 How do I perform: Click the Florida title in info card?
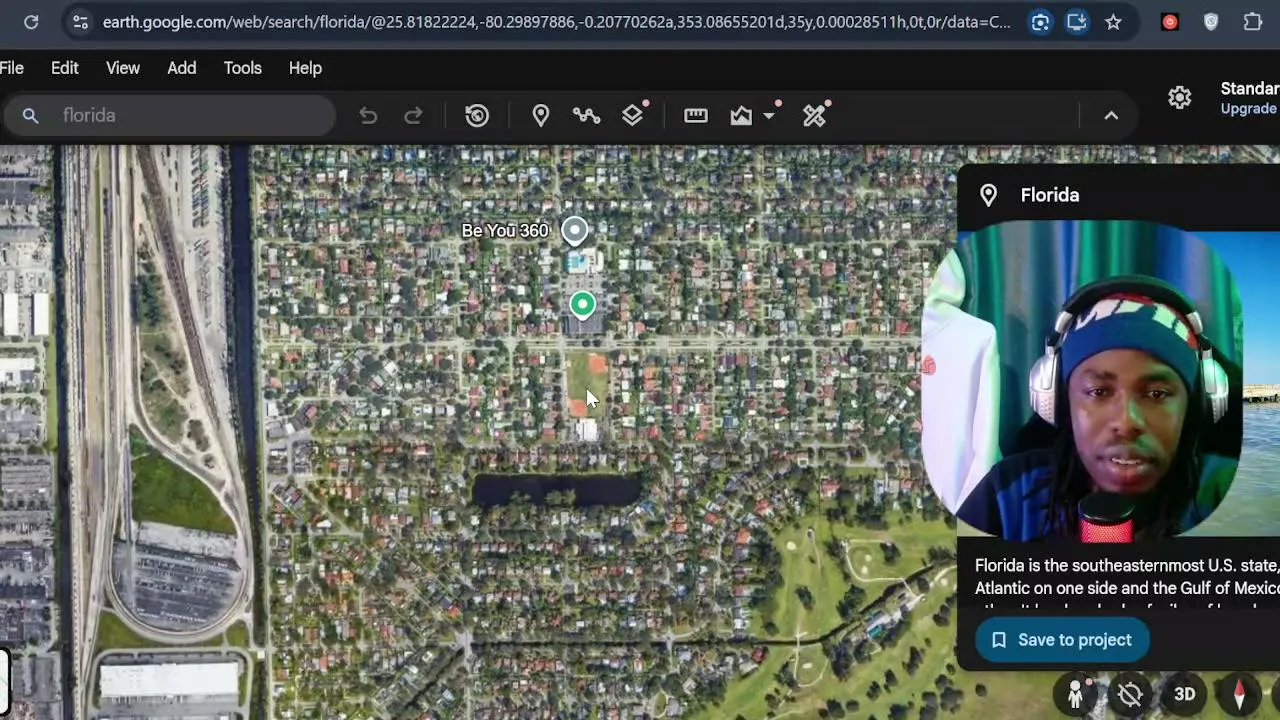[1050, 195]
